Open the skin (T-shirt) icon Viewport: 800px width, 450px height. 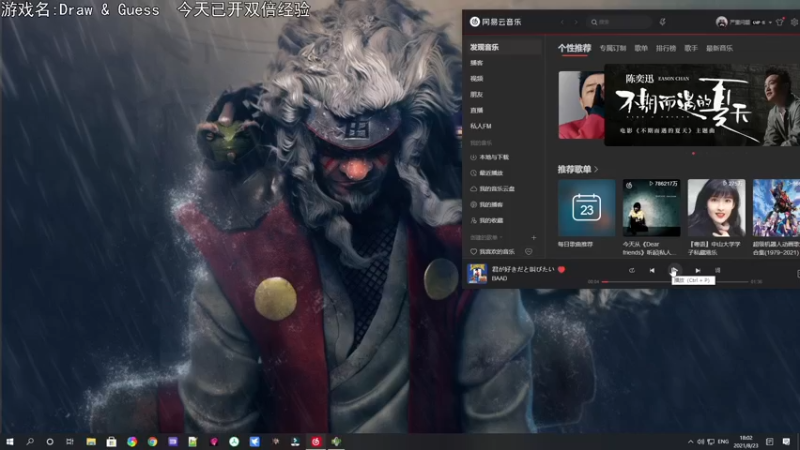[780, 22]
